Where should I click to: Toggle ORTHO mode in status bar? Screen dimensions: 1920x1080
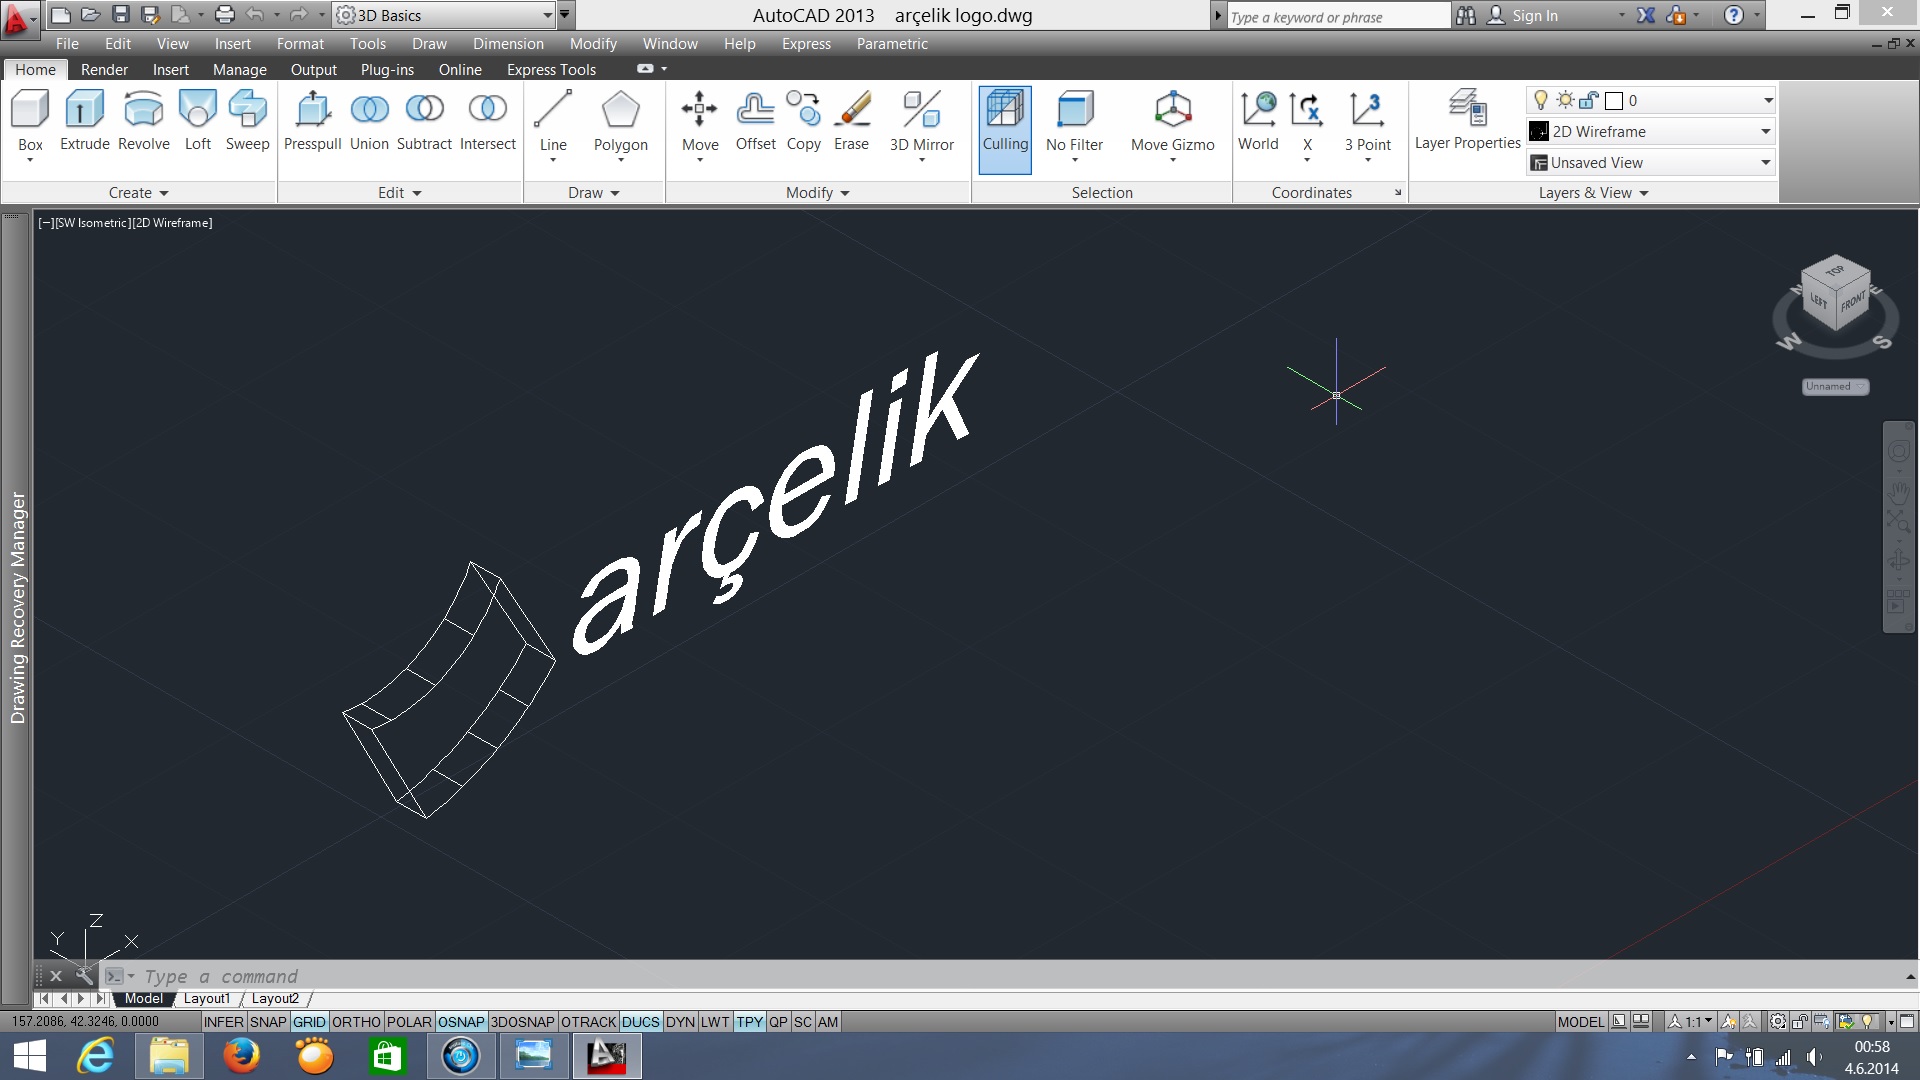356,1022
